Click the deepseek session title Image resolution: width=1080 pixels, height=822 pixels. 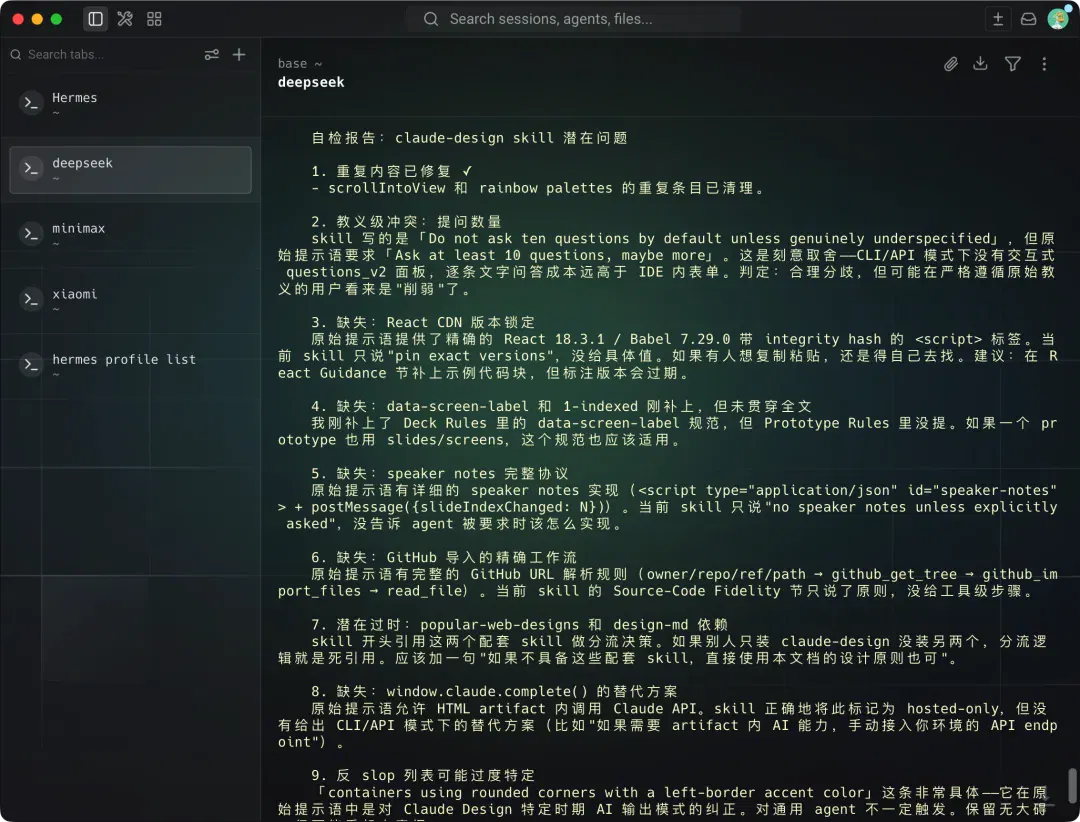311,82
